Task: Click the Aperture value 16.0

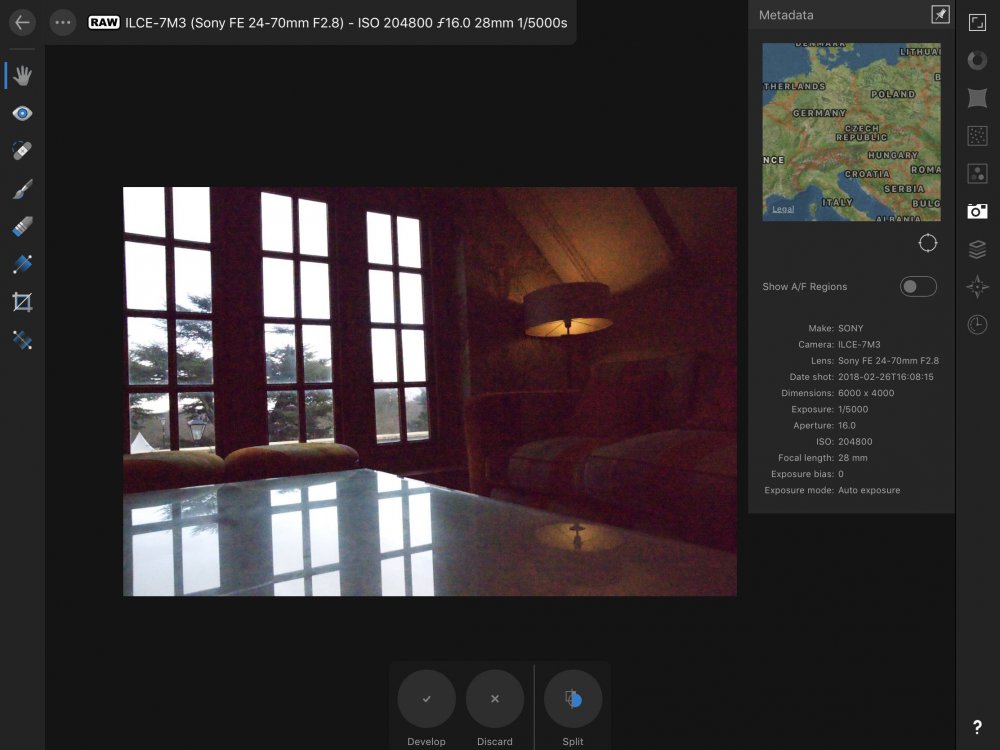Action: (847, 425)
